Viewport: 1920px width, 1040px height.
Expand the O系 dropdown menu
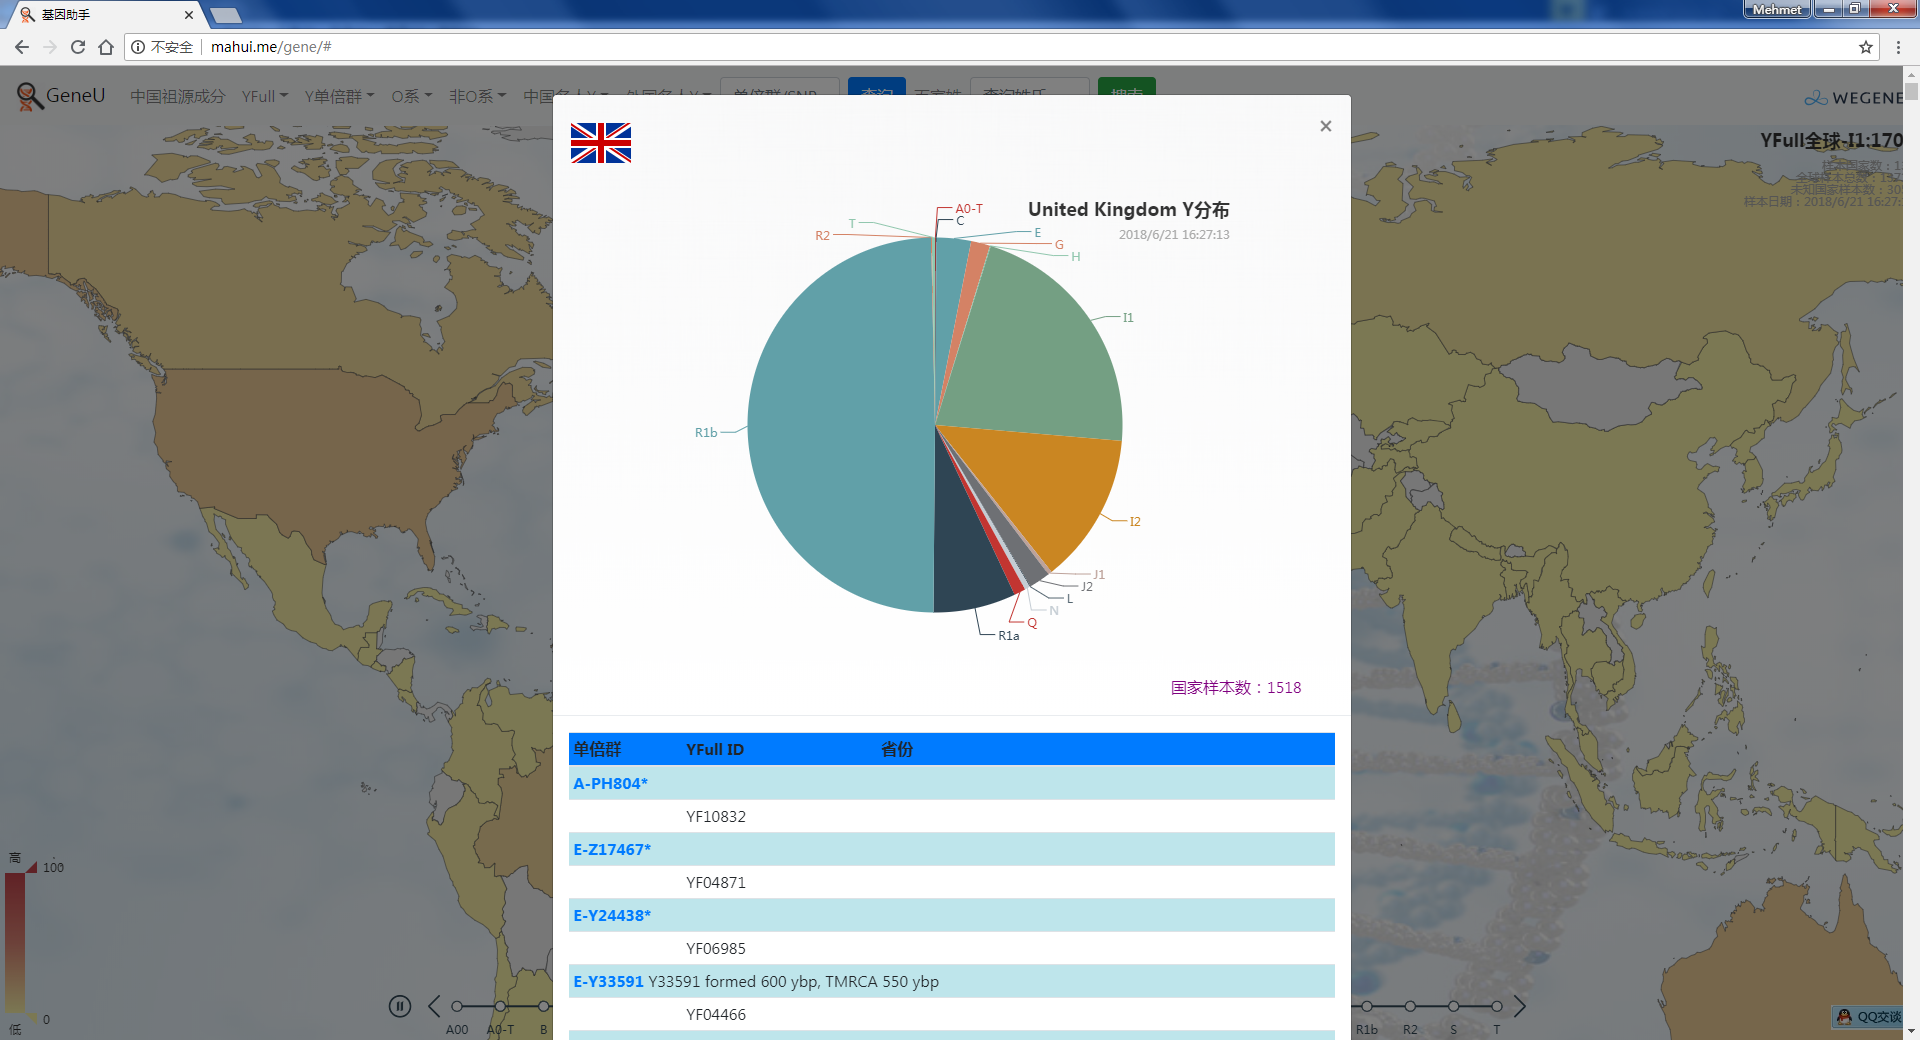click(411, 96)
